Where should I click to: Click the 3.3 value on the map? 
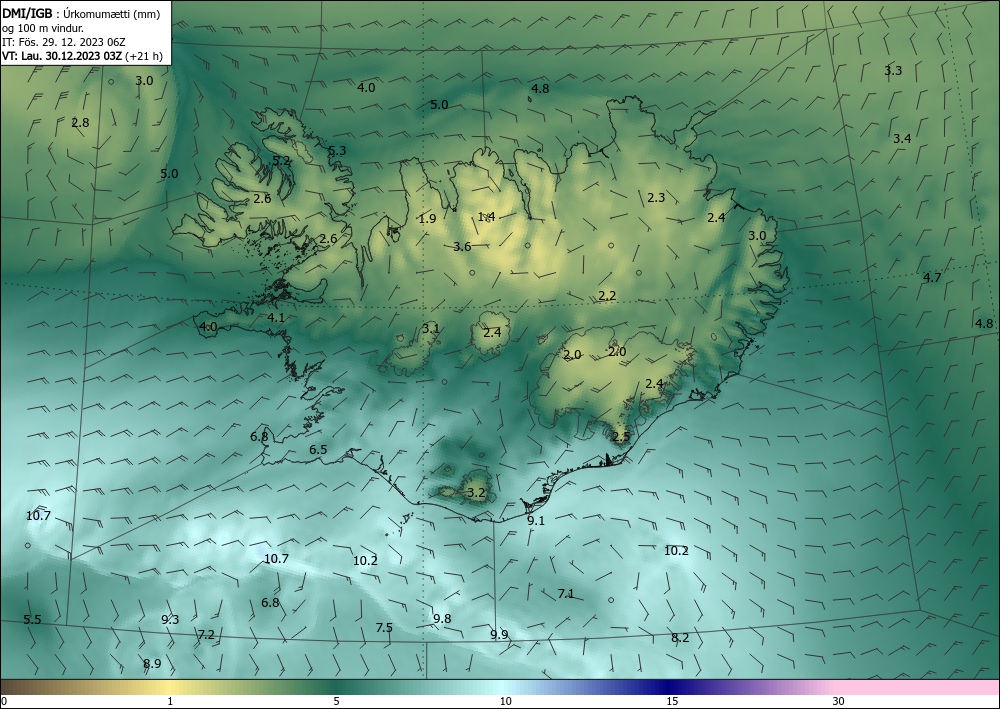tap(893, 71)
